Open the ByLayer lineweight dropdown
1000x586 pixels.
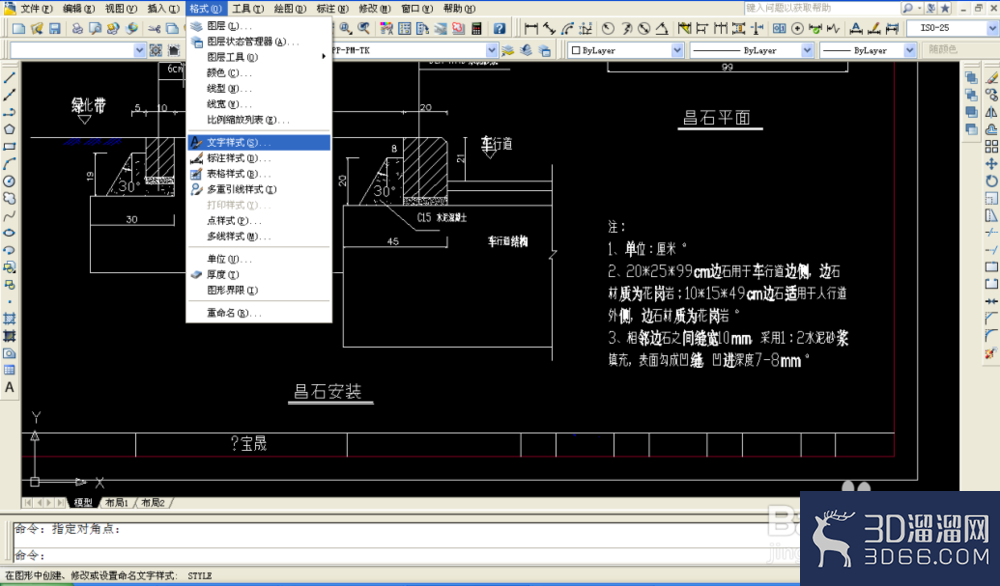(910, 50)
